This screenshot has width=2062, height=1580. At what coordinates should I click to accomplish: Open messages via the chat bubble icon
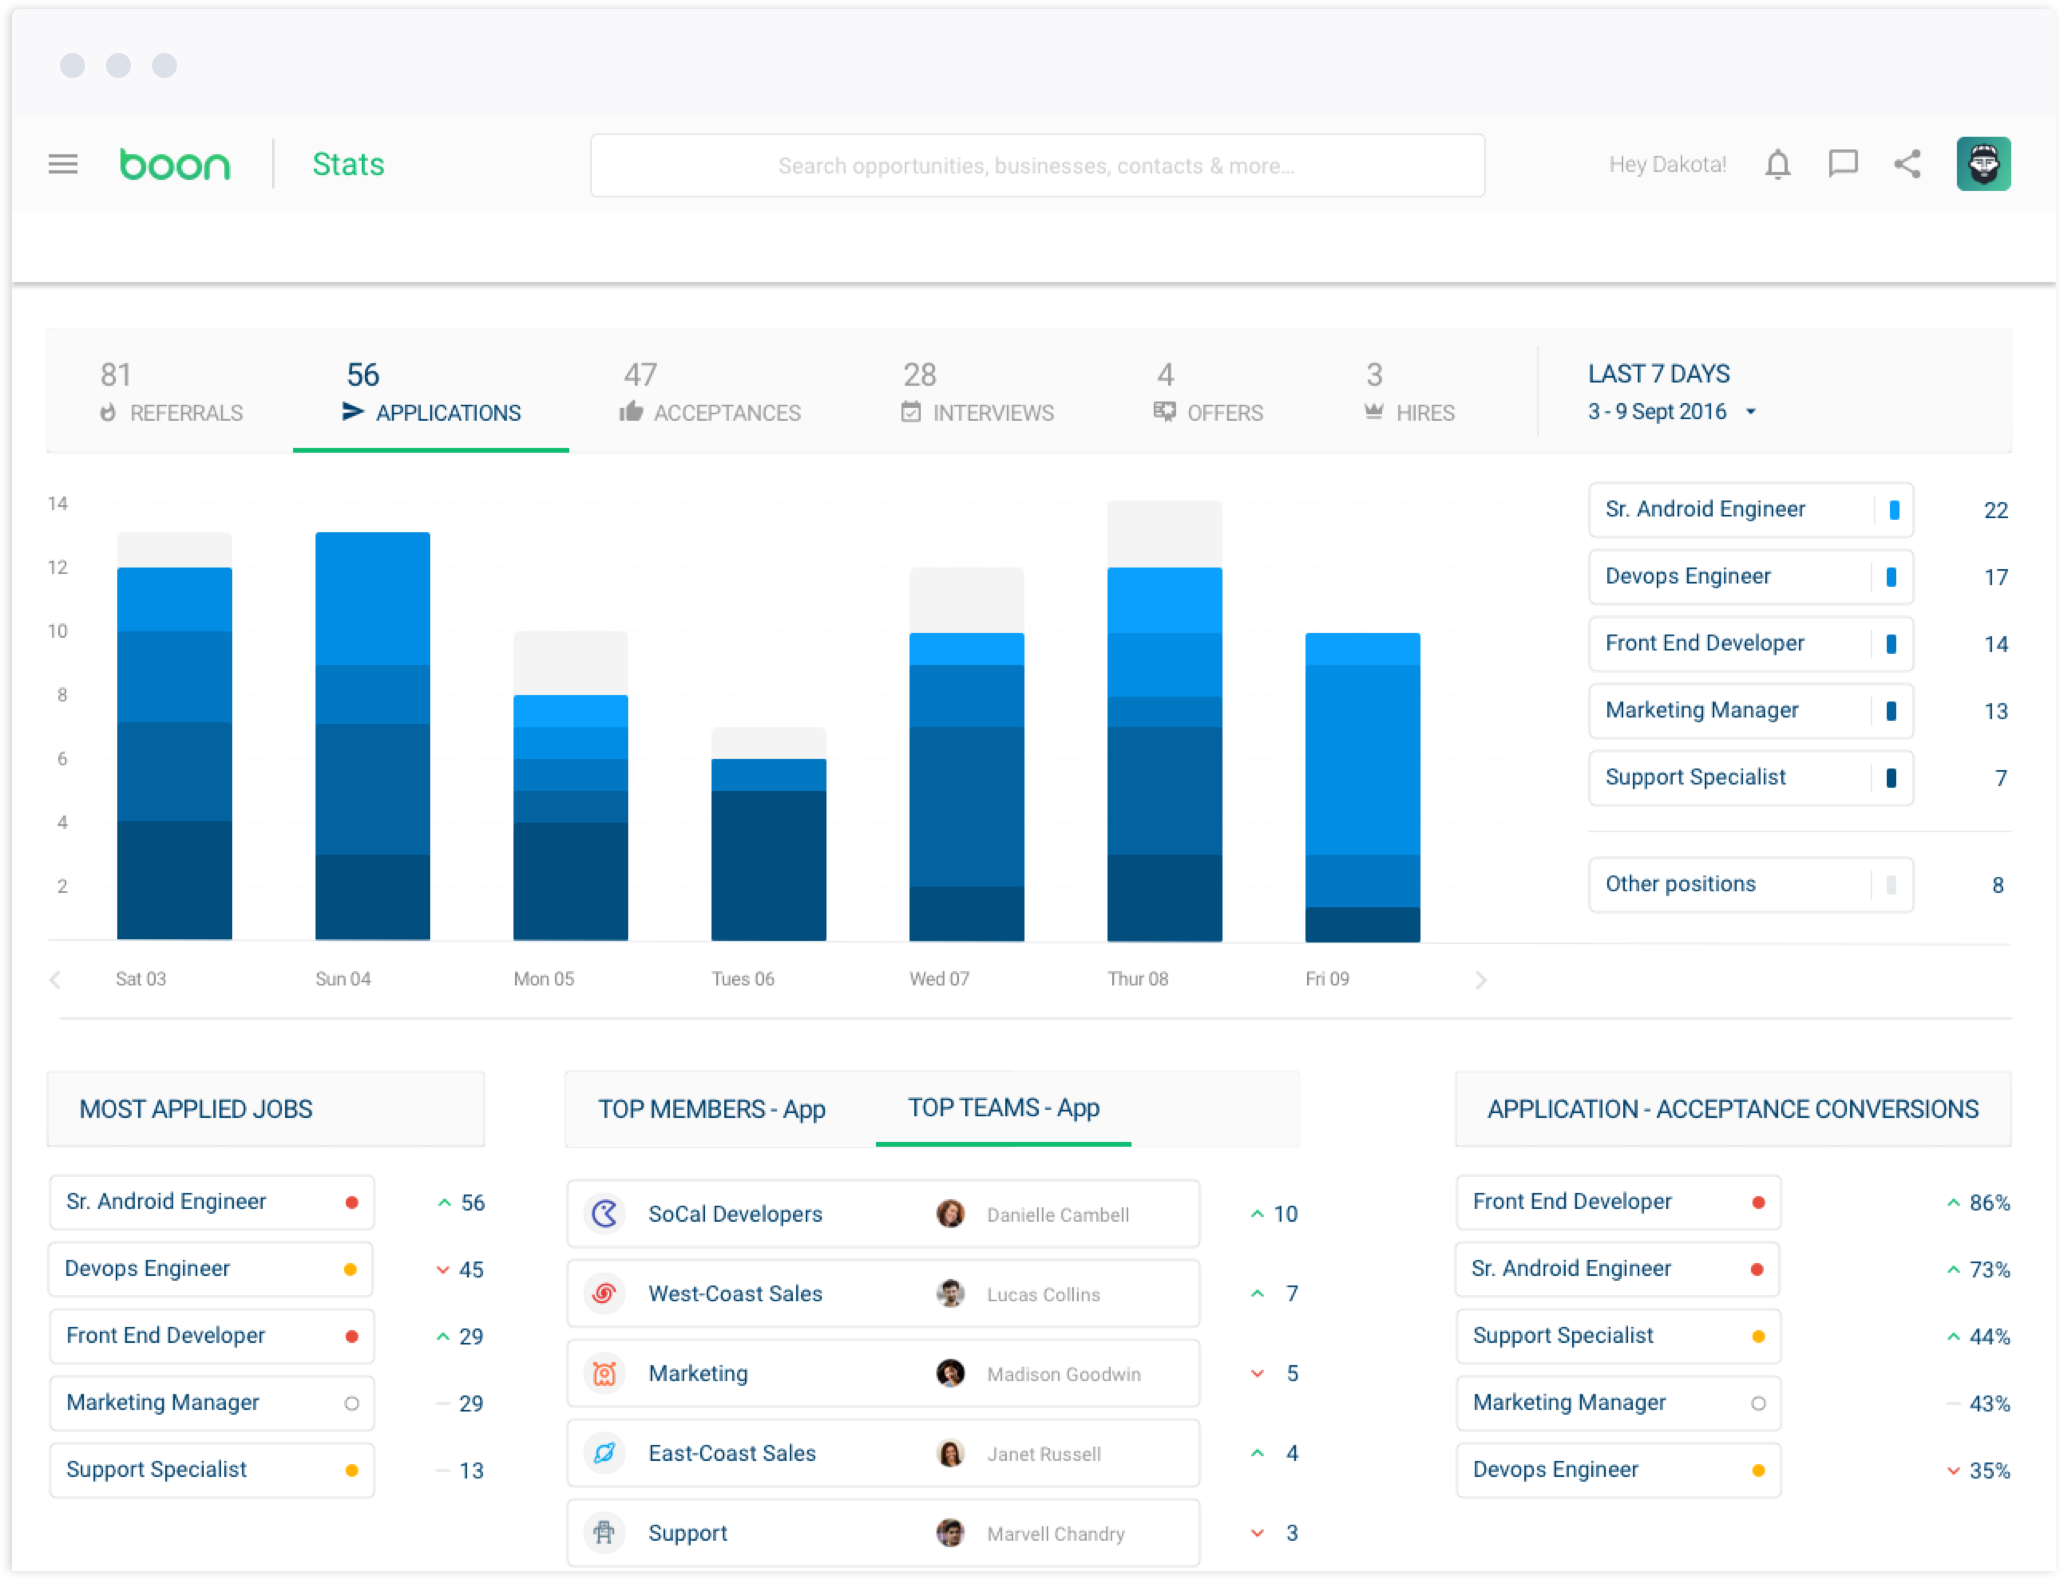(x=1843, y=164)
